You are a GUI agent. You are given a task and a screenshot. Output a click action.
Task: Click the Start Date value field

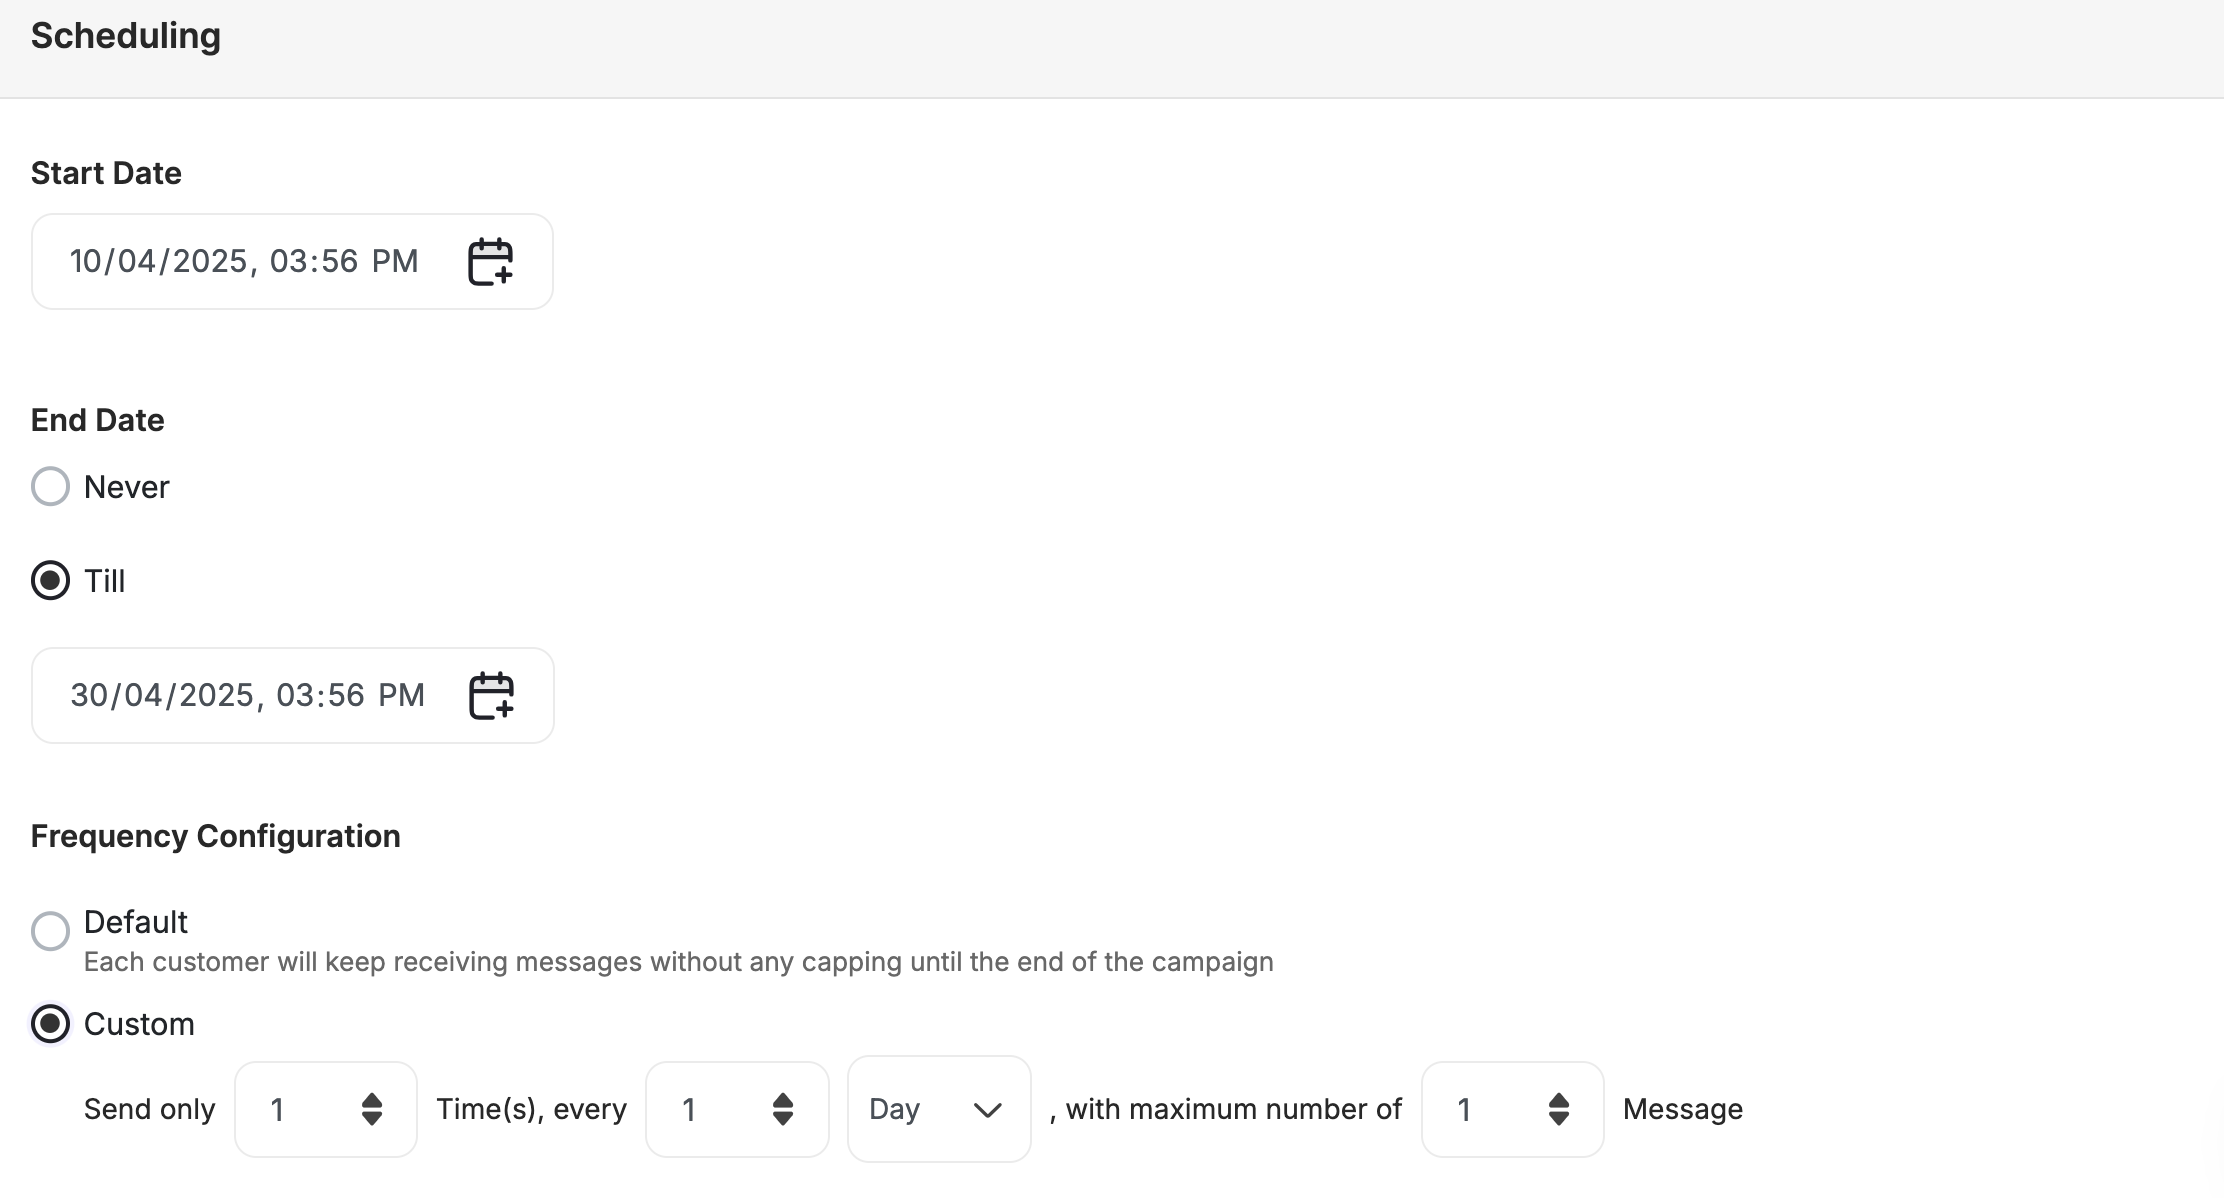pos(244,261)
